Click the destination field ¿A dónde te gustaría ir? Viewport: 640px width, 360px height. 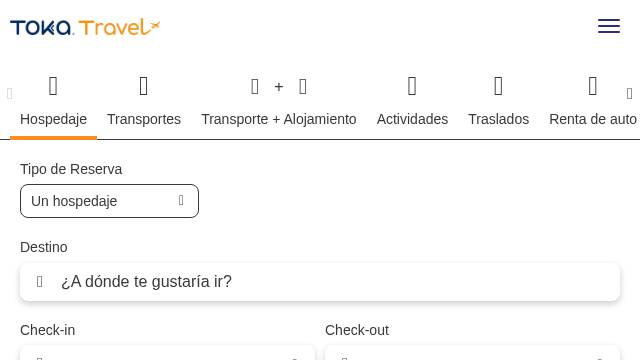point(320,282)
